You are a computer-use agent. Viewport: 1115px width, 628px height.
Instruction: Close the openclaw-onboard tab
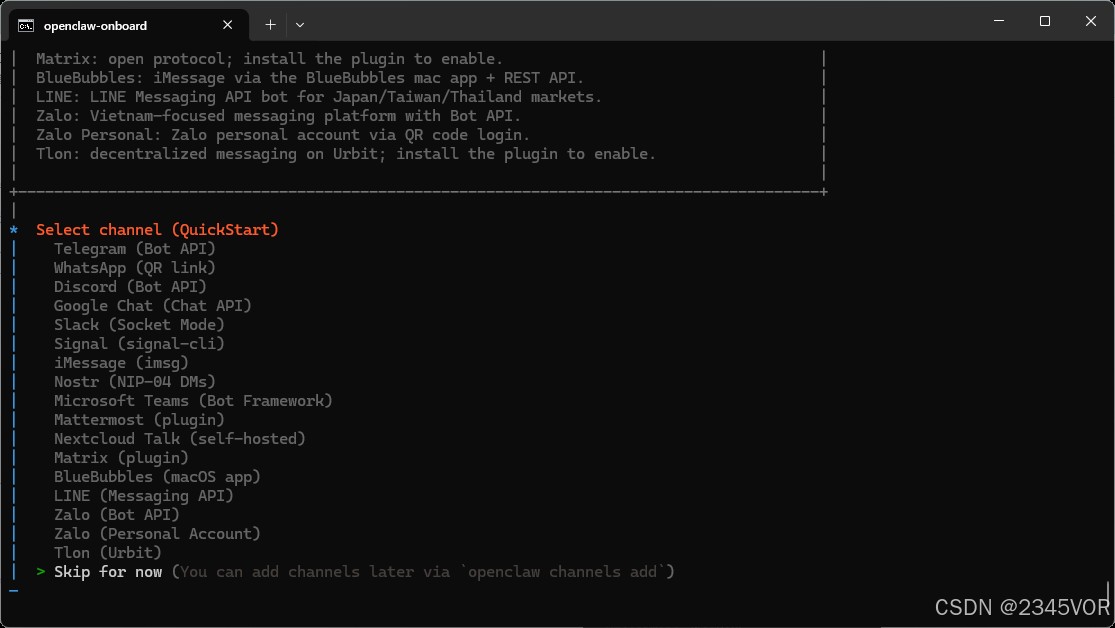click(x=229, y=24)
